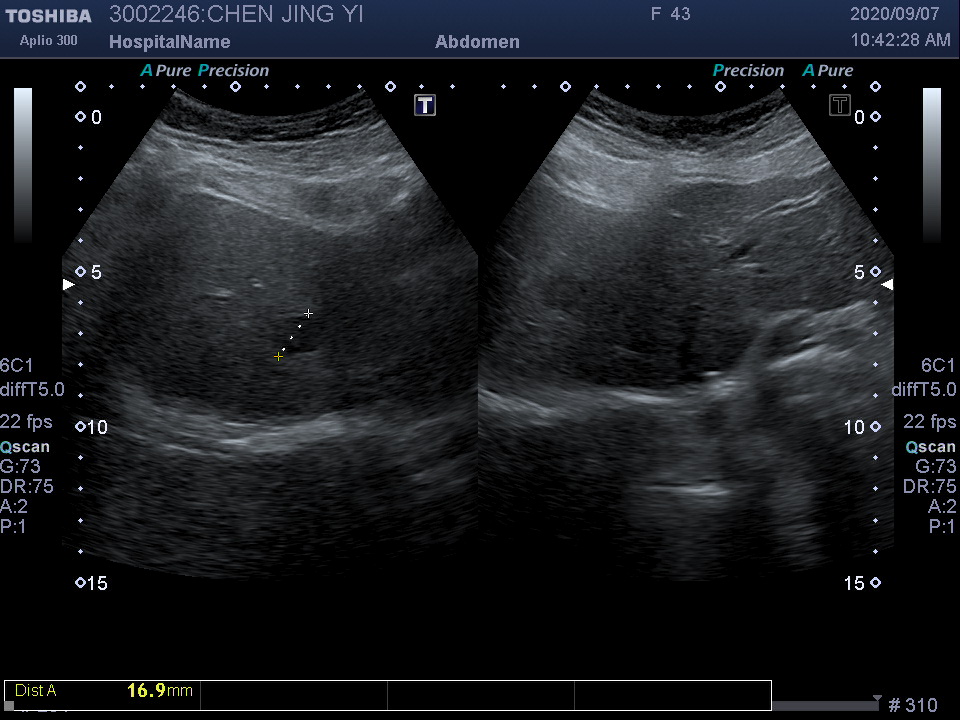The width and height of the screenshot is (960, 720).
Task: Click the F 43 patient info
Action: 670,14
